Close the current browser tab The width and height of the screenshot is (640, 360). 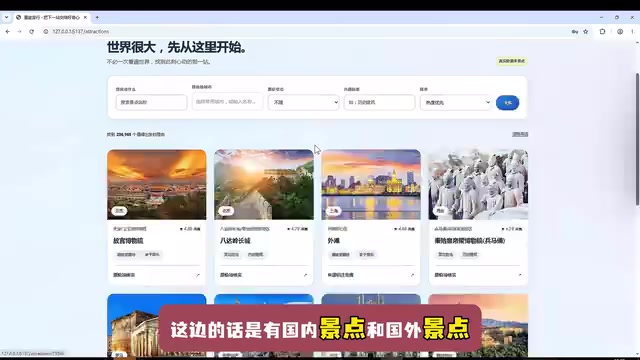(85, 18)
